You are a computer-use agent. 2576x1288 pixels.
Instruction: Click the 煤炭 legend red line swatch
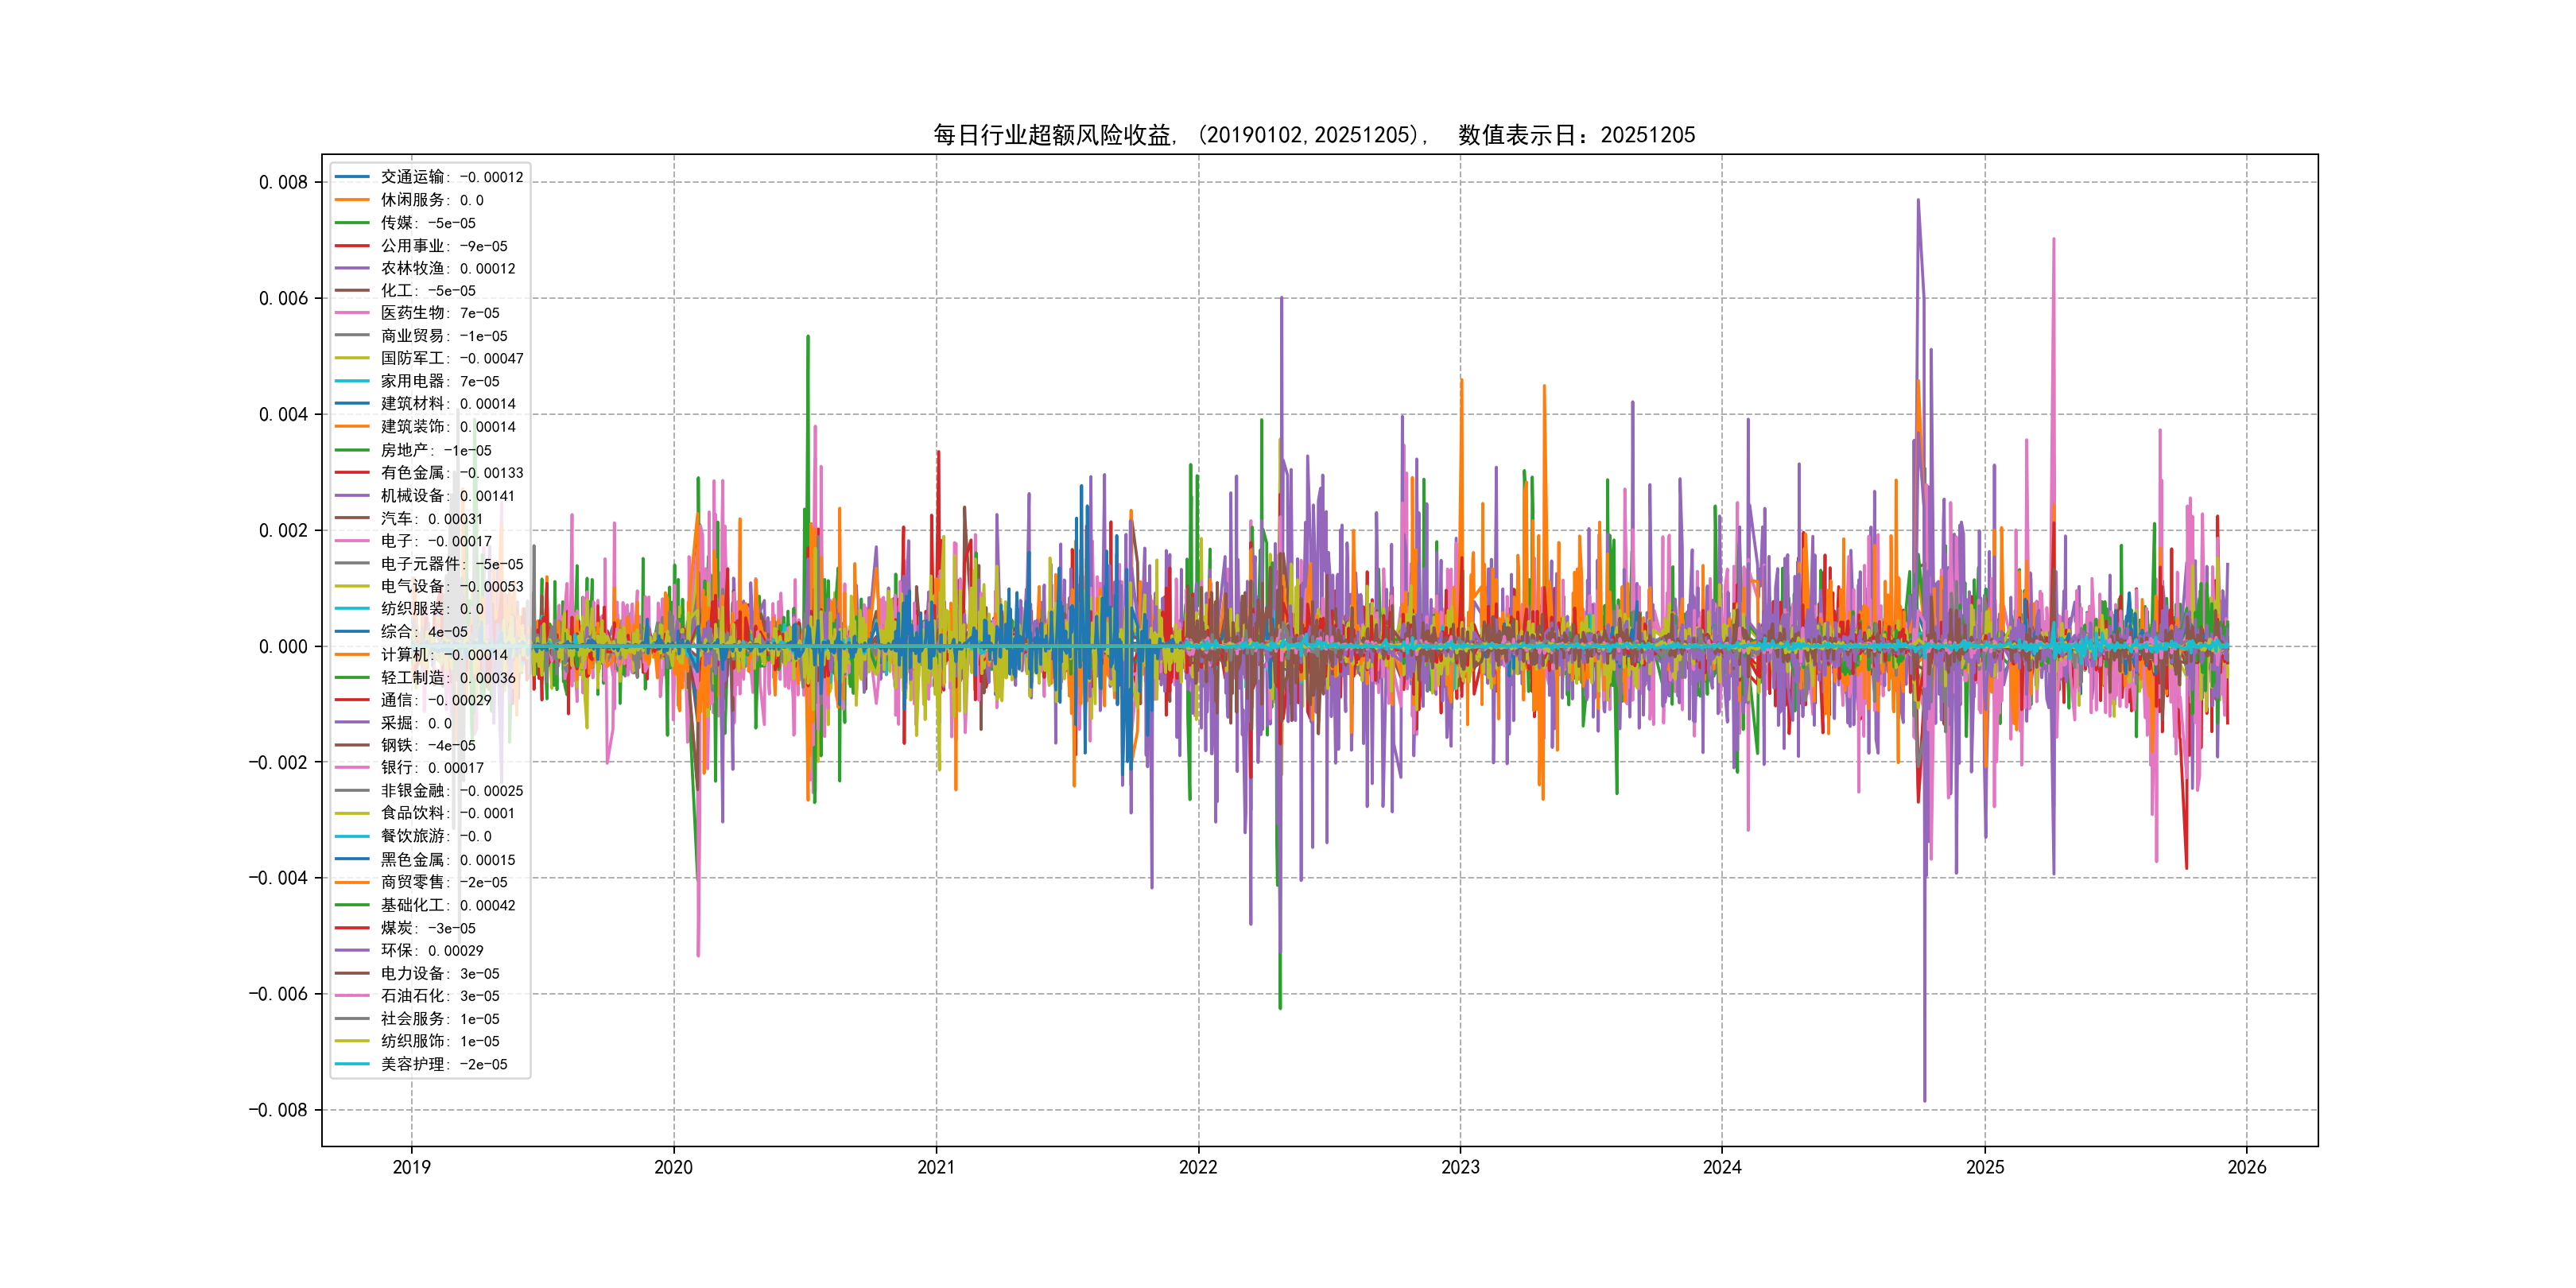[352, 928]
